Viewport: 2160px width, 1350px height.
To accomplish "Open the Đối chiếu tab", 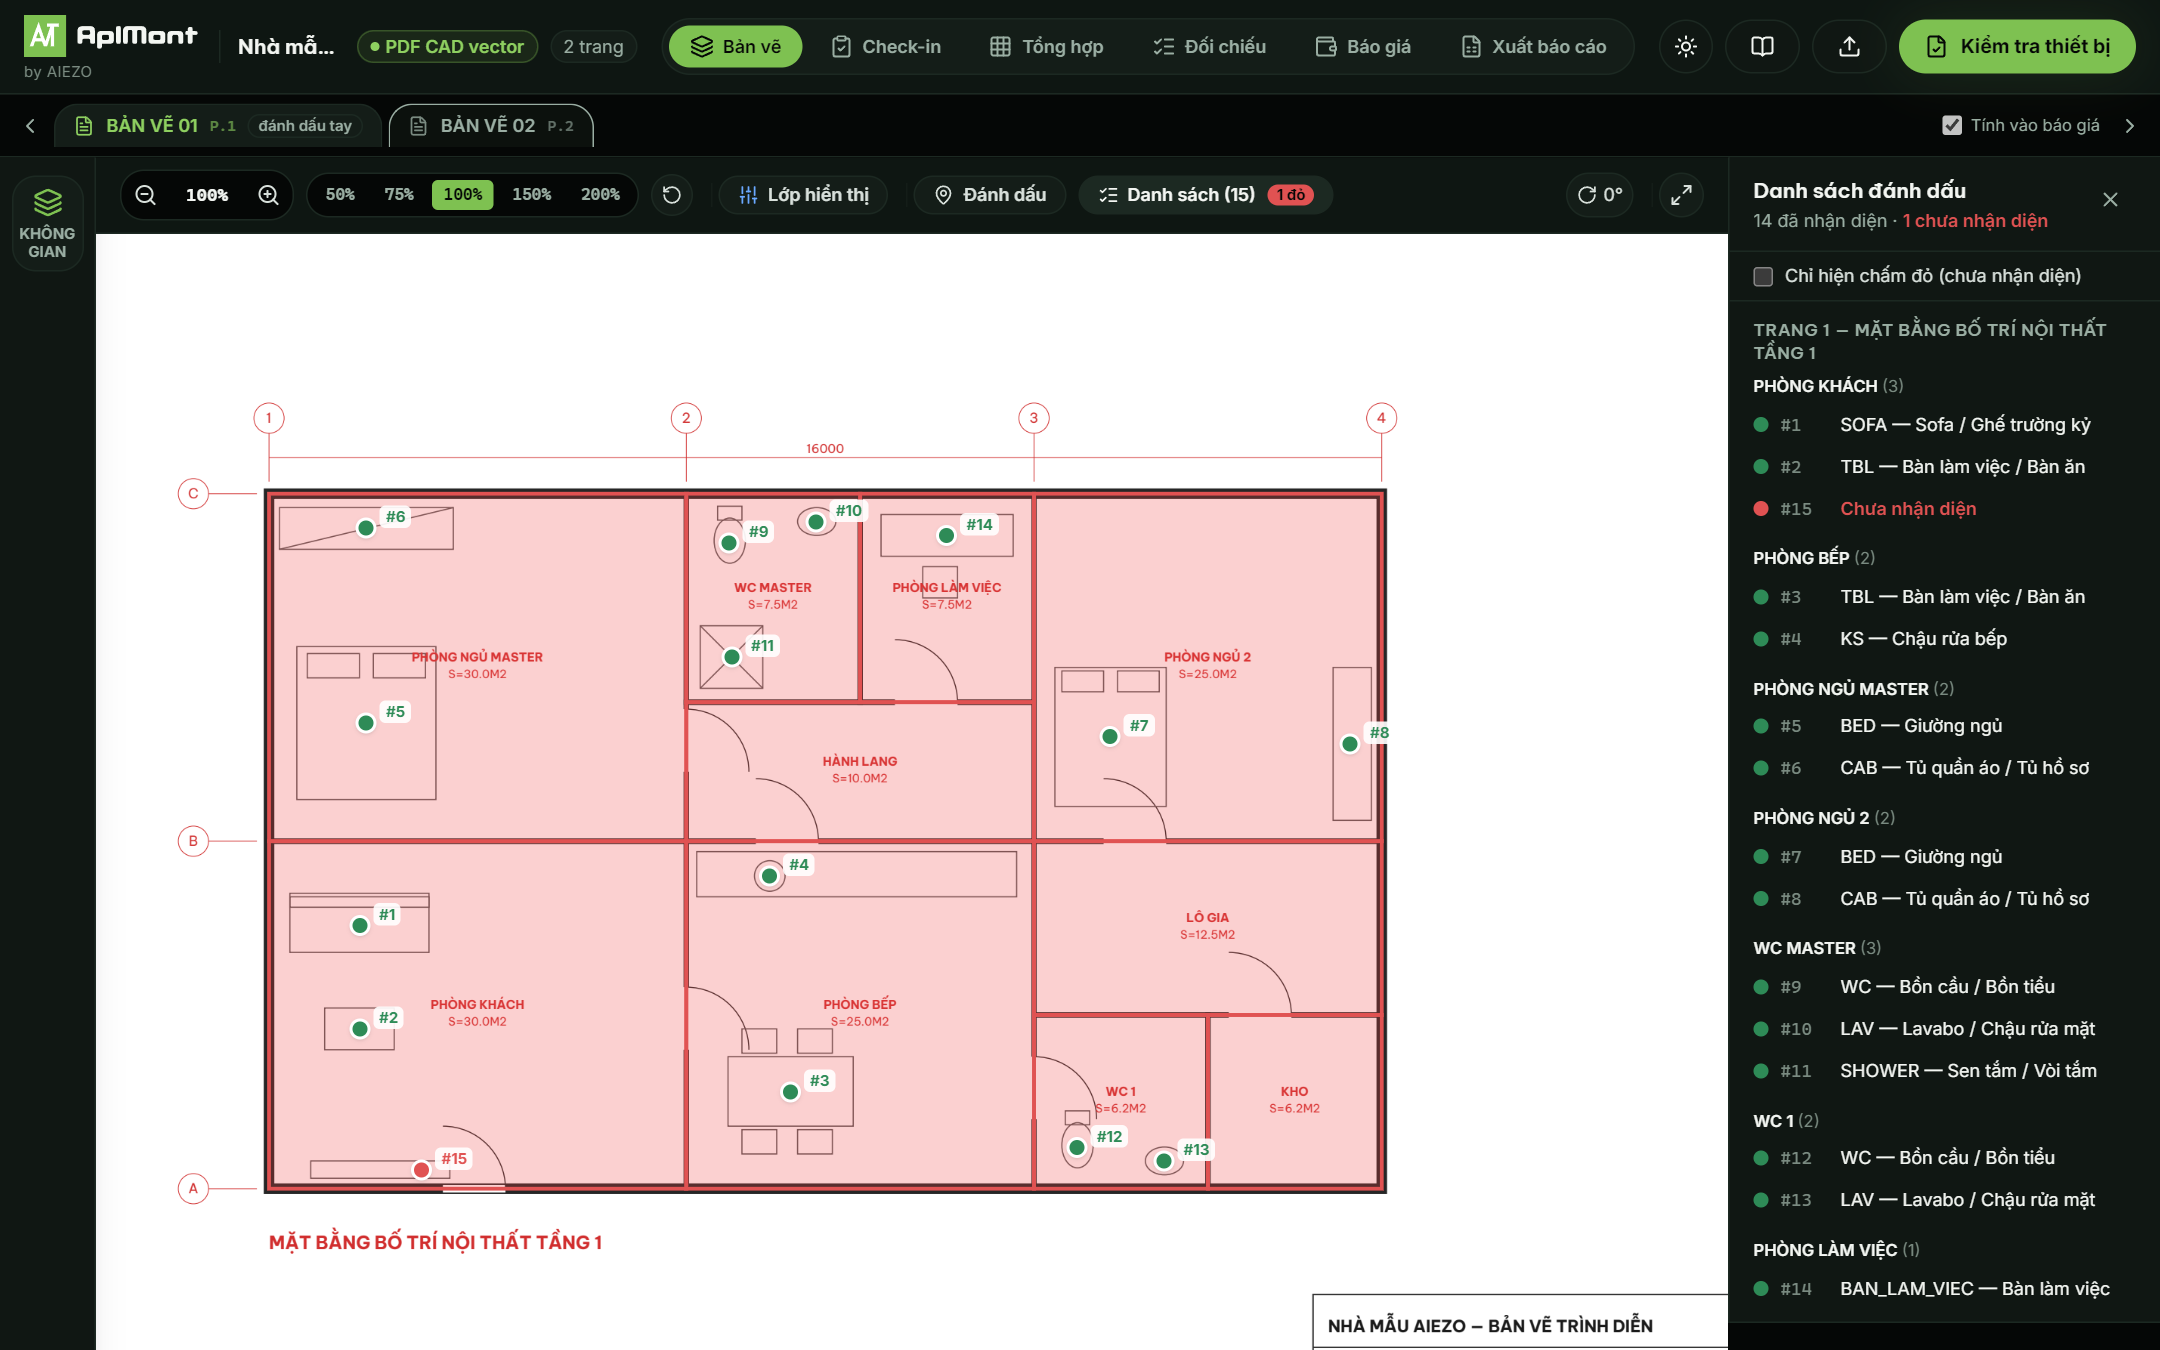I will [x=1210, y=47].
